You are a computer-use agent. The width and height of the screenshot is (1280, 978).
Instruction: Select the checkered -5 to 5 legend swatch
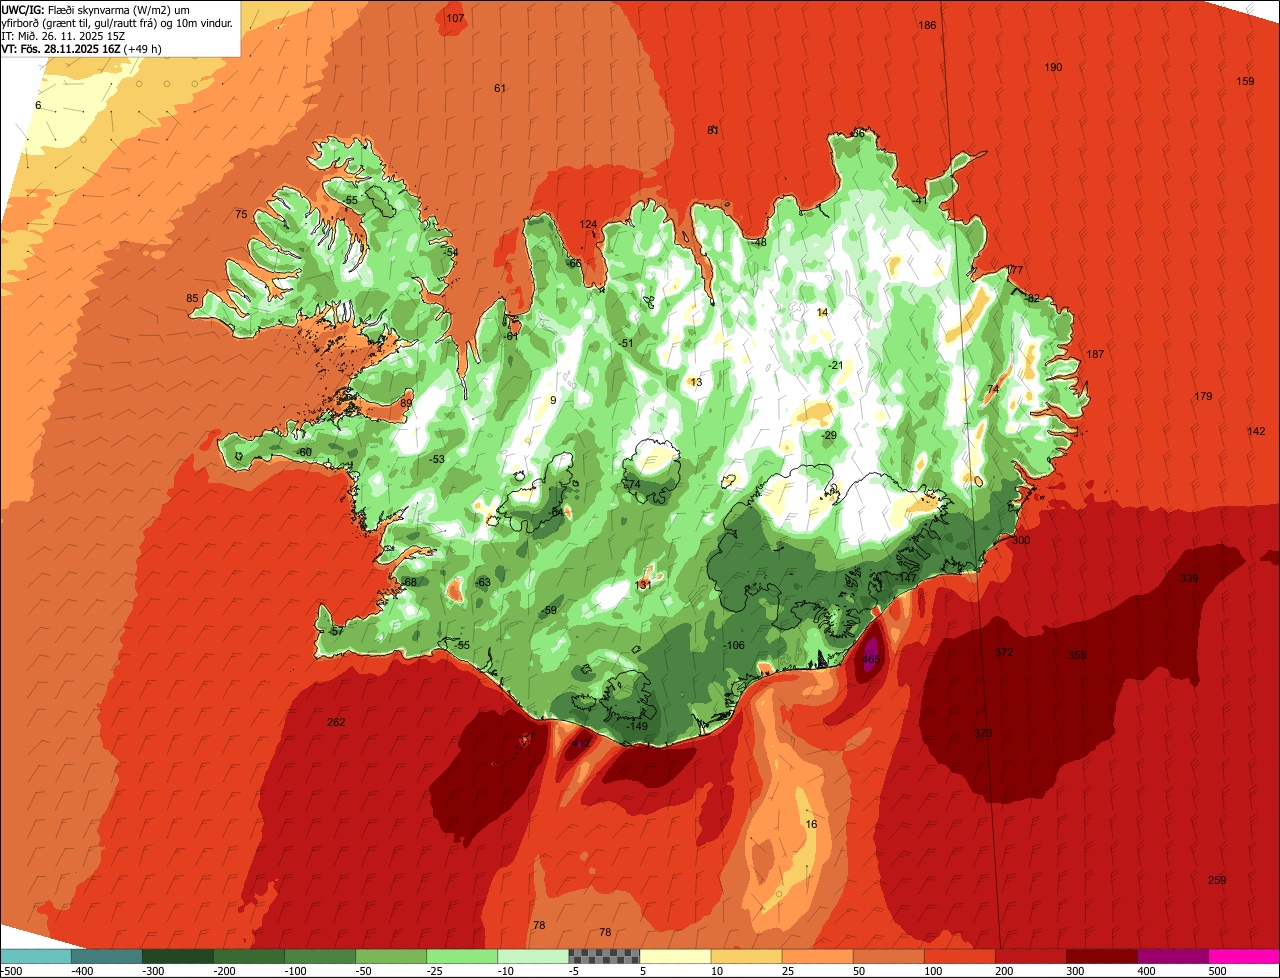click(x=604, y=956)
